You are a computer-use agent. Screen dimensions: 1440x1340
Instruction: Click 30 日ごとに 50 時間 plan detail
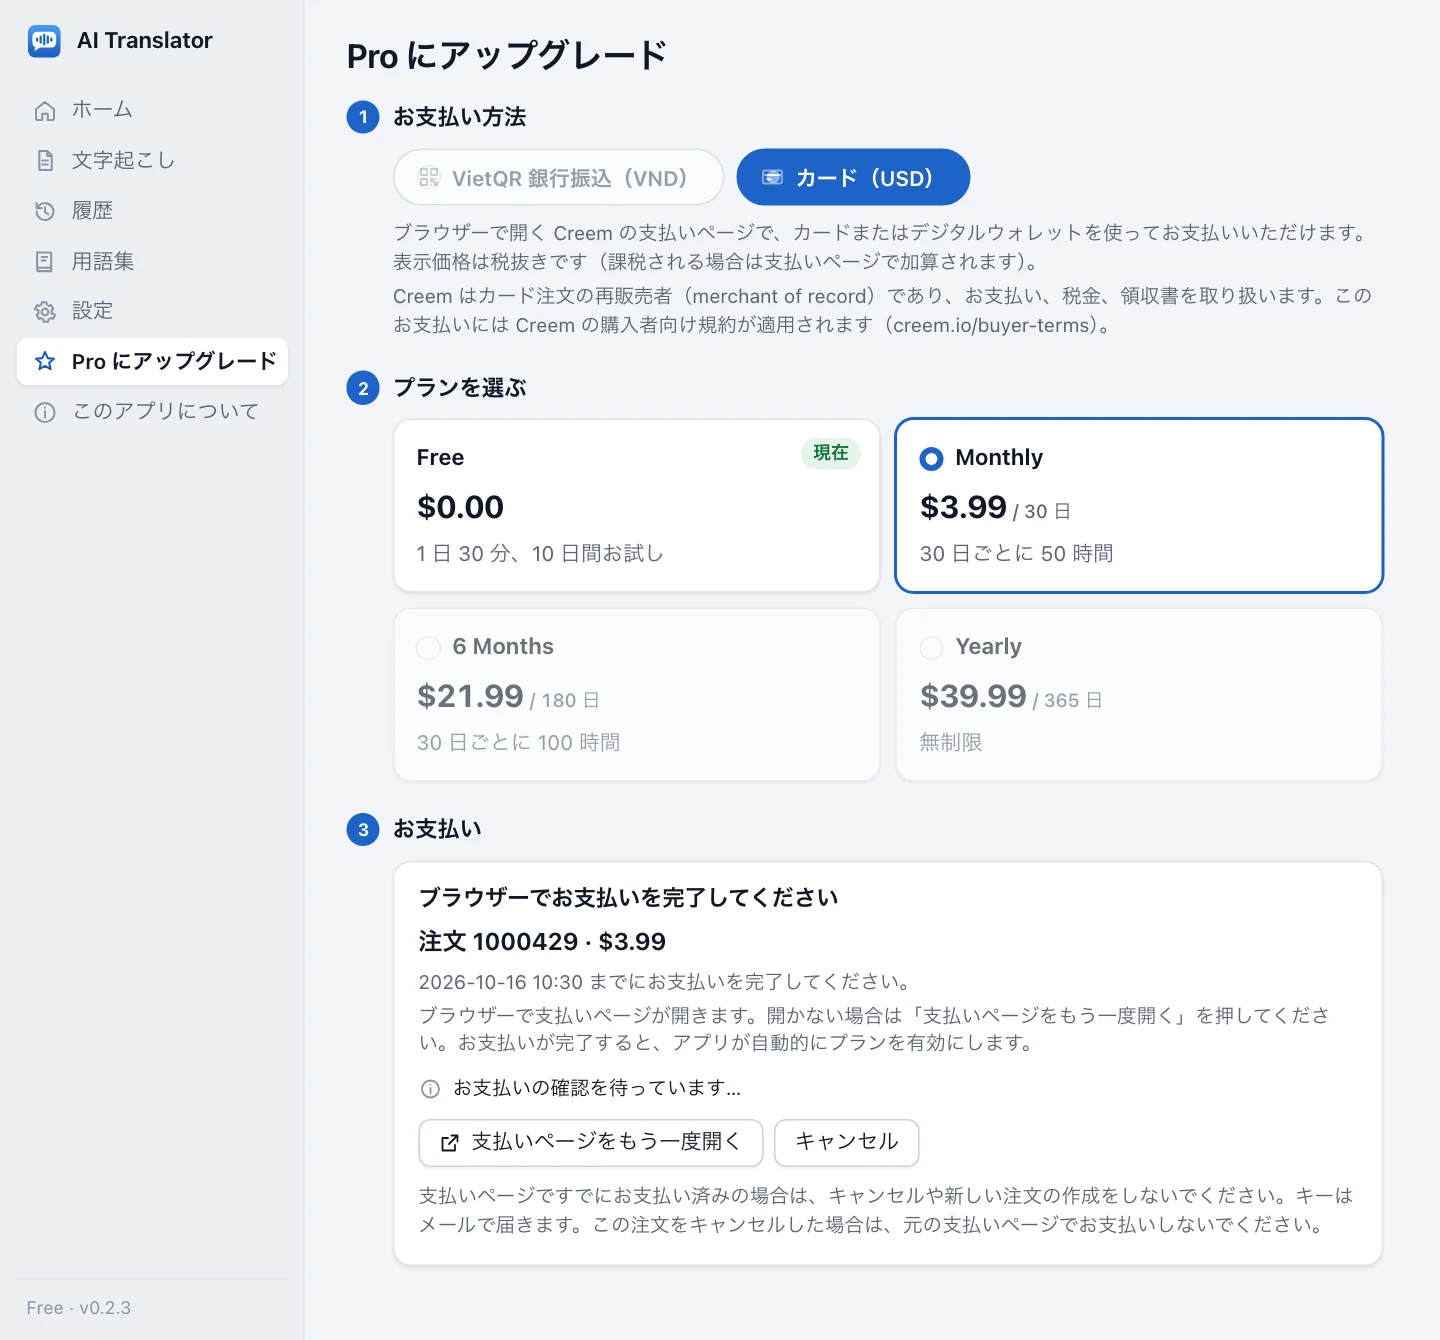tap(1017, 553)
